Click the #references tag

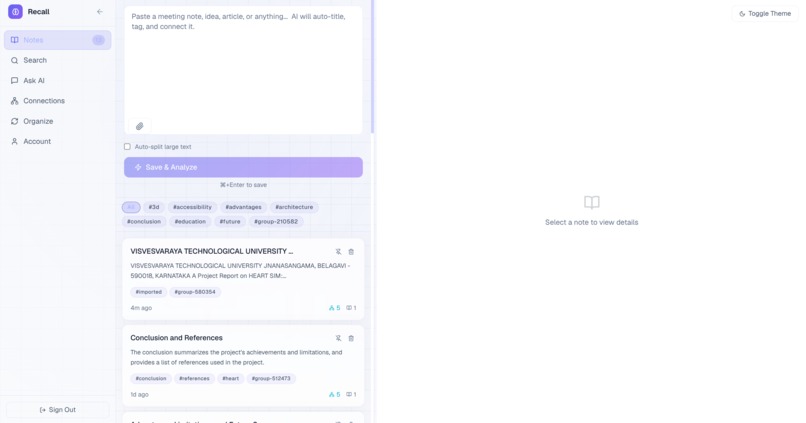click(194, 378)
